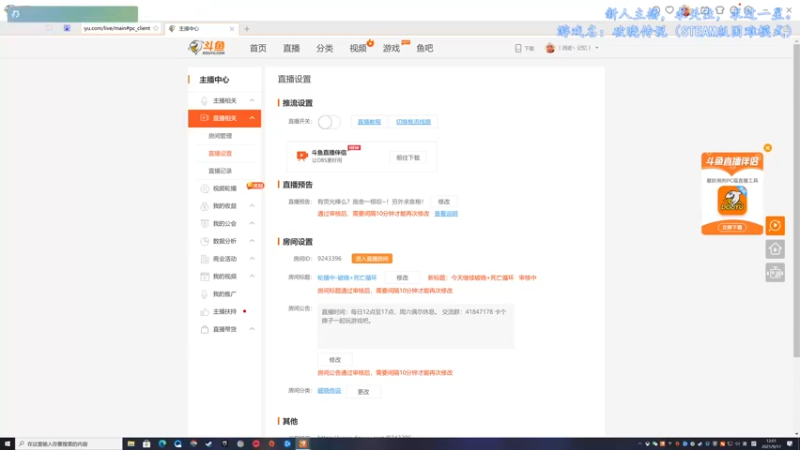Open the 直播教程 link
The image size is (800, 450).
pos(369,122)
